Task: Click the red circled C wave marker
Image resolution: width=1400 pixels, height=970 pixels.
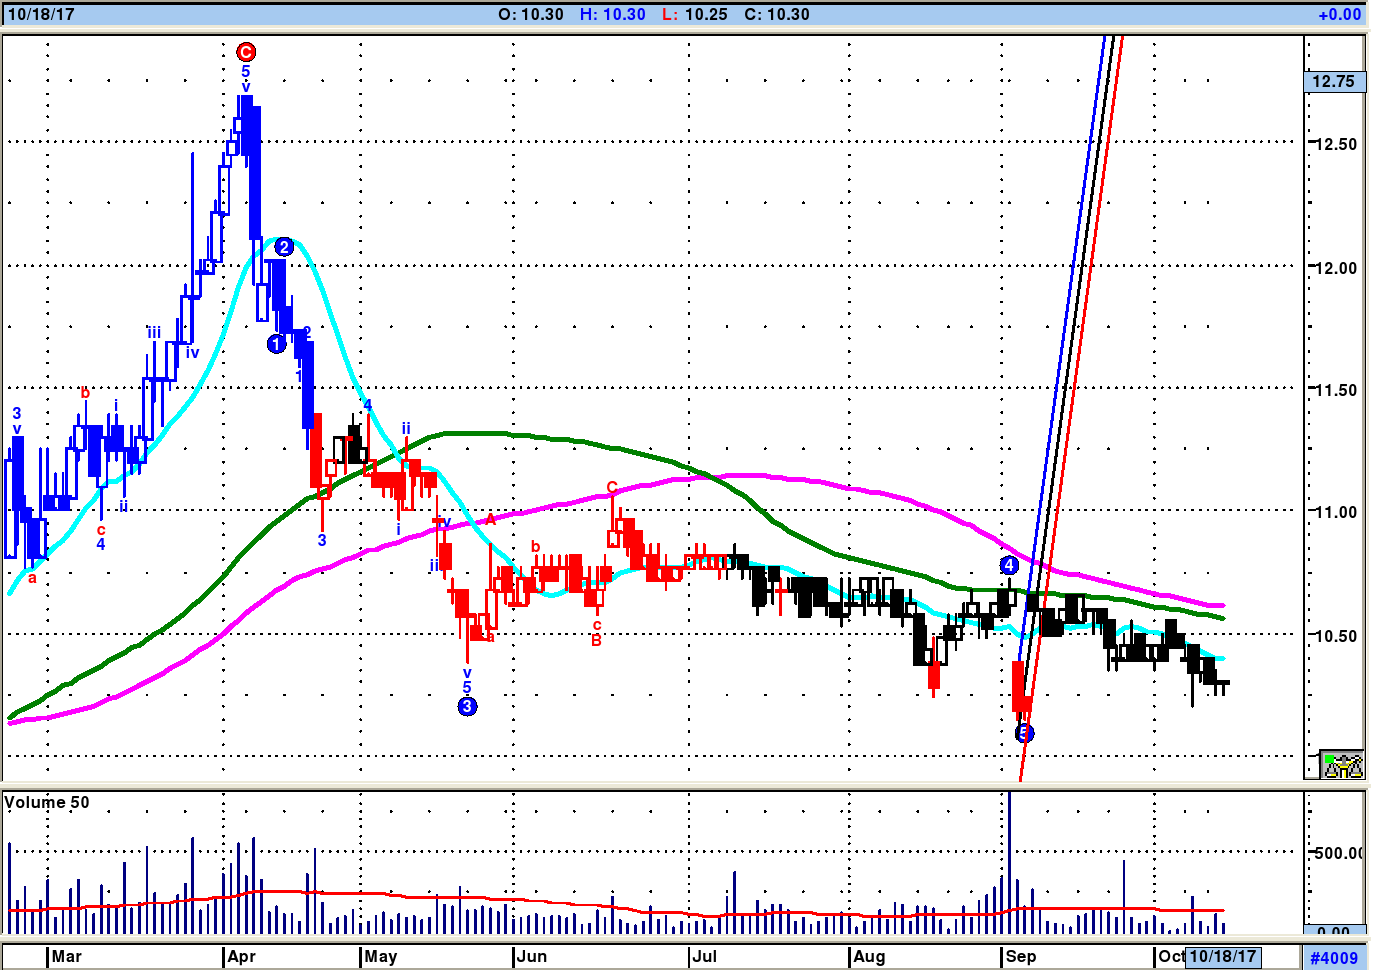Action: pos(246,52)
